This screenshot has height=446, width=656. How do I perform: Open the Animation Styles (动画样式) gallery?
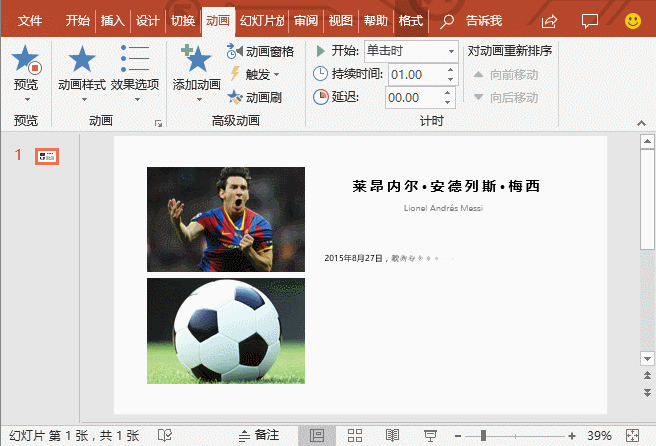coord(81,62)
